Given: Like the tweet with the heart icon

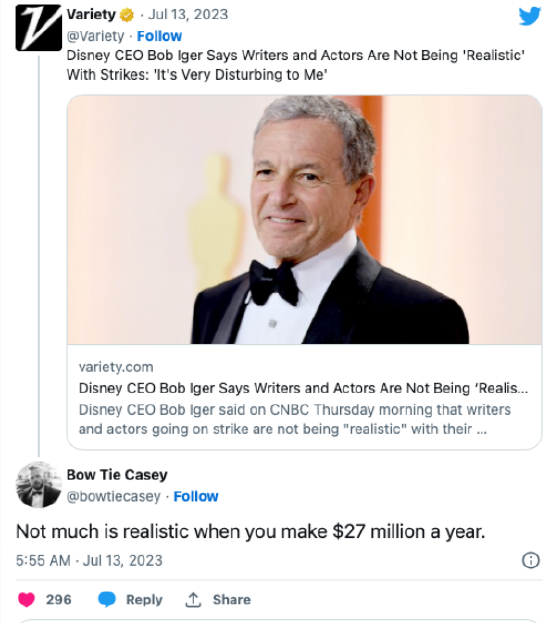Looking at the screenshot, I should [27, 599].
